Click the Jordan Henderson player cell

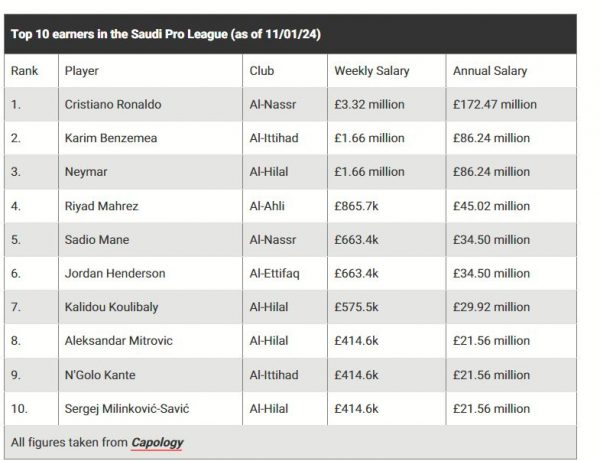[115, 274]
